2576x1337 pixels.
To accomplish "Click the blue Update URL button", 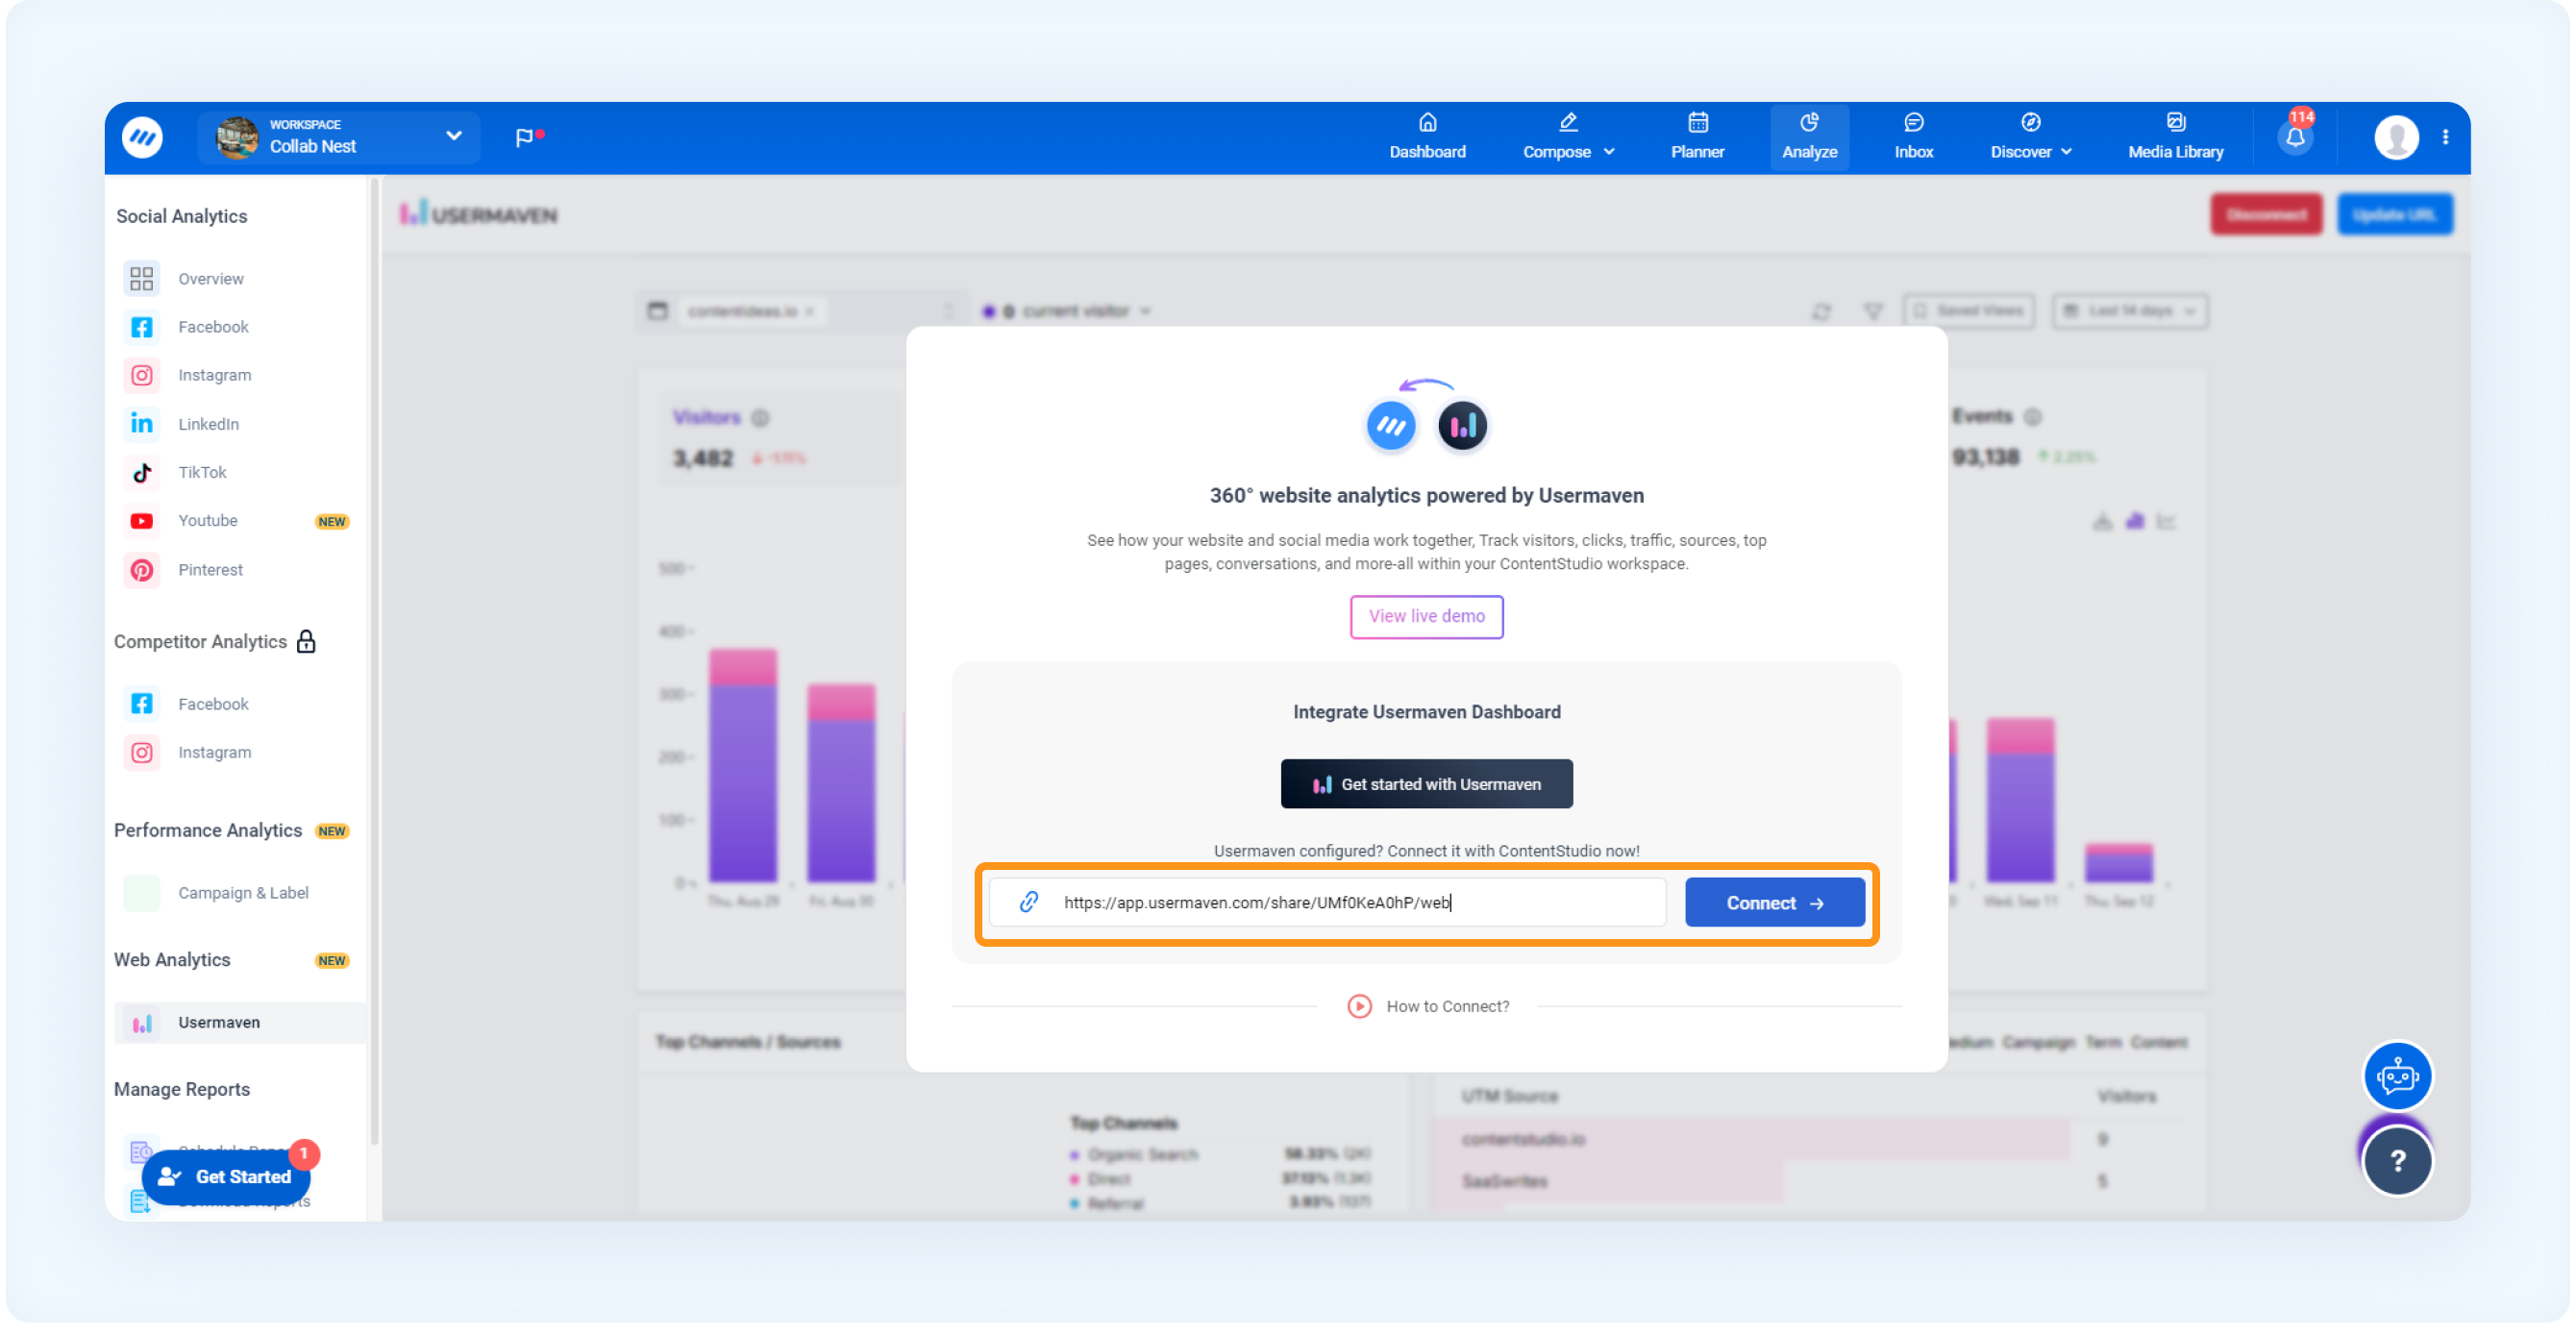I will [2394, 215].
